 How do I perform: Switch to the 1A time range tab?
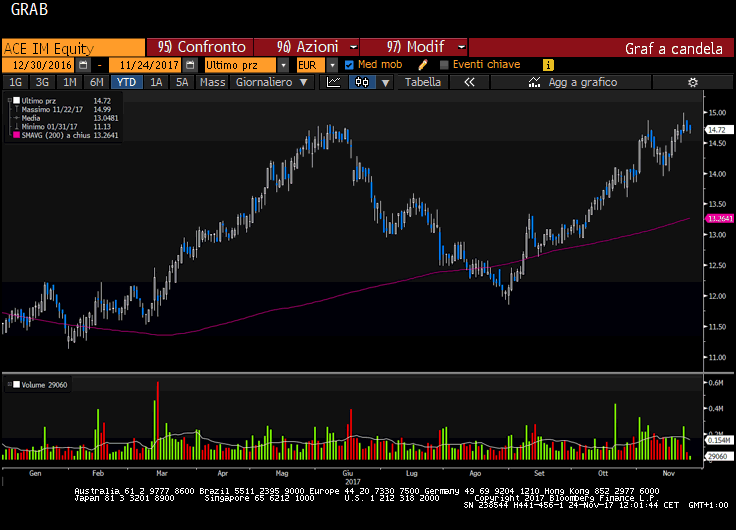pyautogui.click(x=156, y=82)
